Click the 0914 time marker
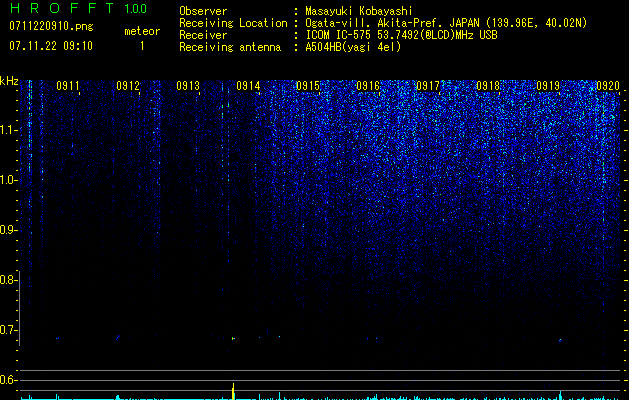Screen dimensions: 629x400 (248, 86)
